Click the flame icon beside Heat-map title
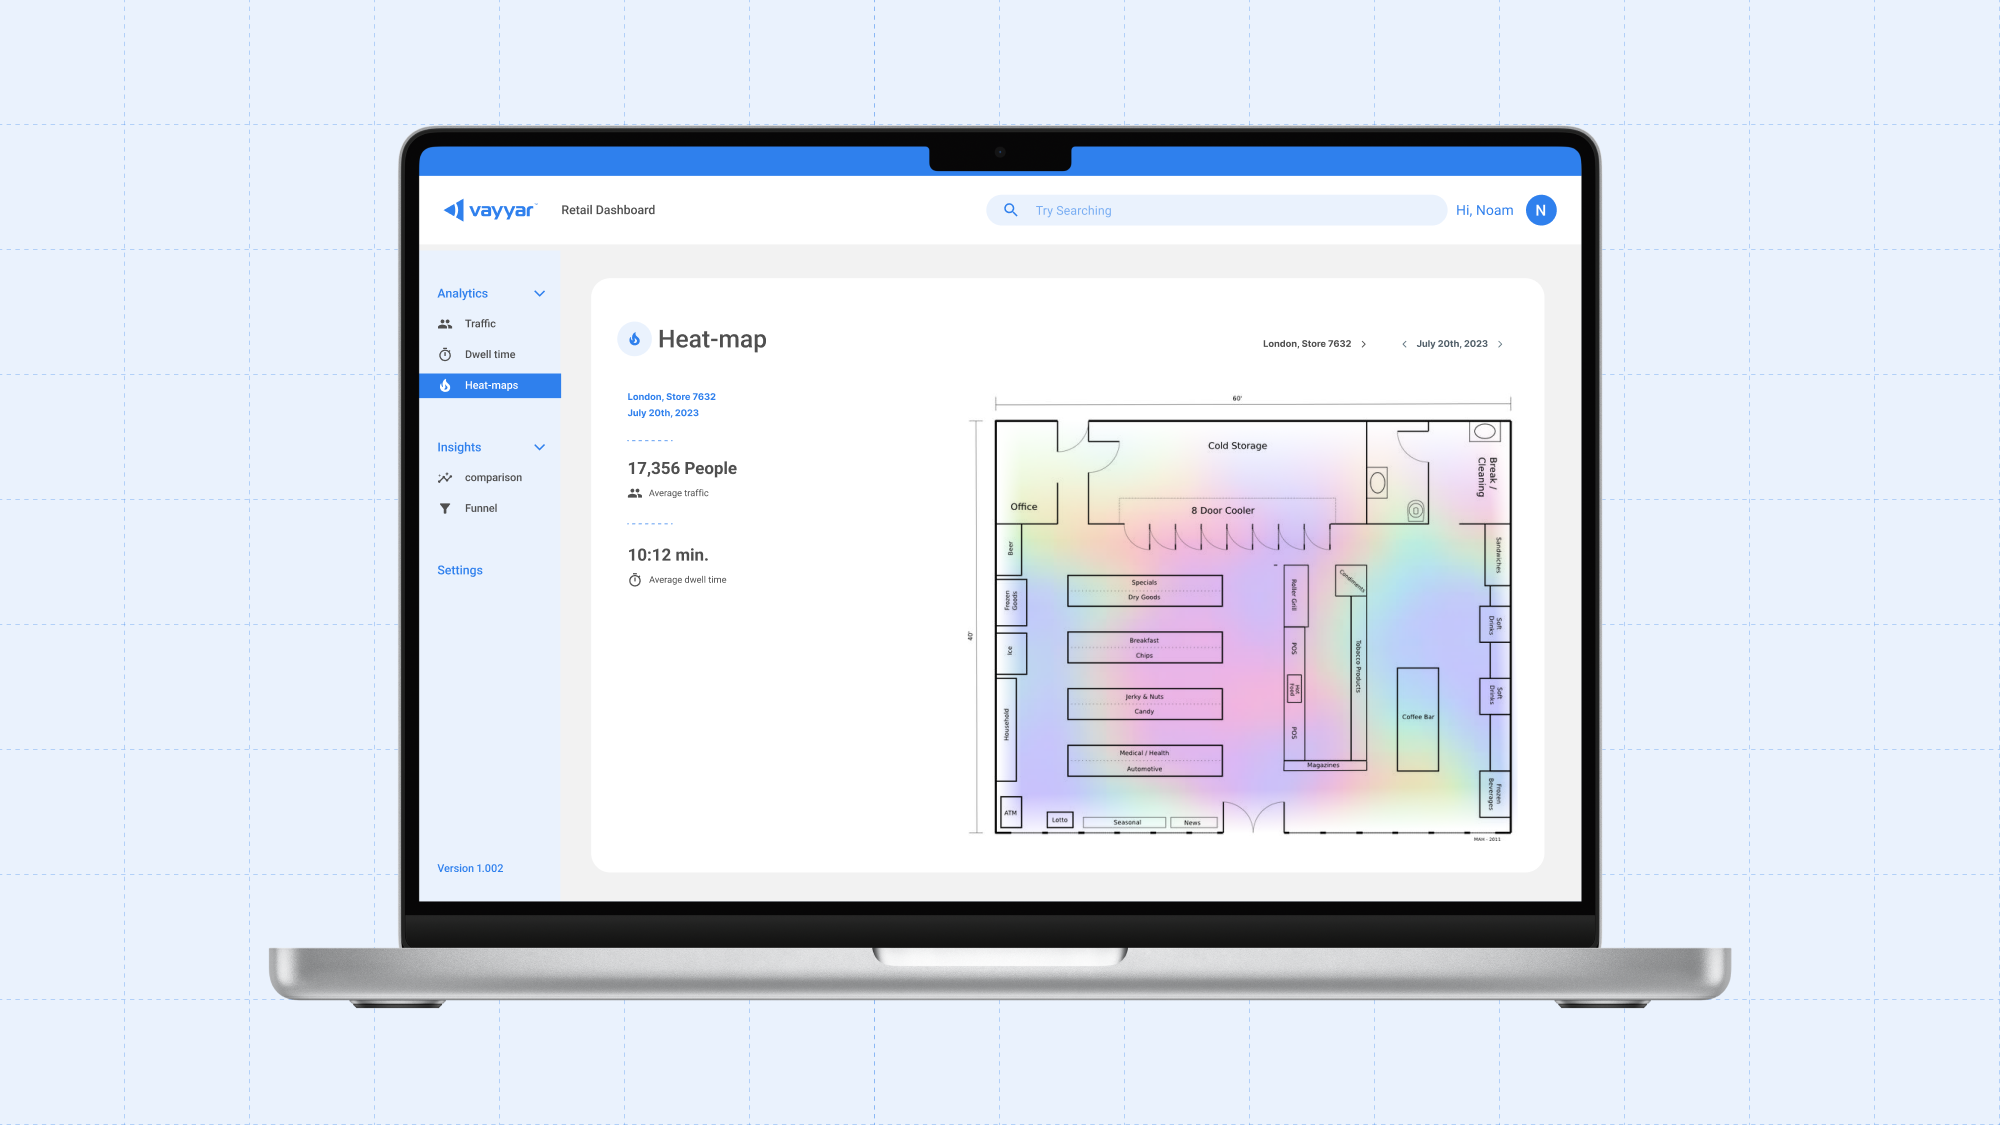 [x=634, y=339]
